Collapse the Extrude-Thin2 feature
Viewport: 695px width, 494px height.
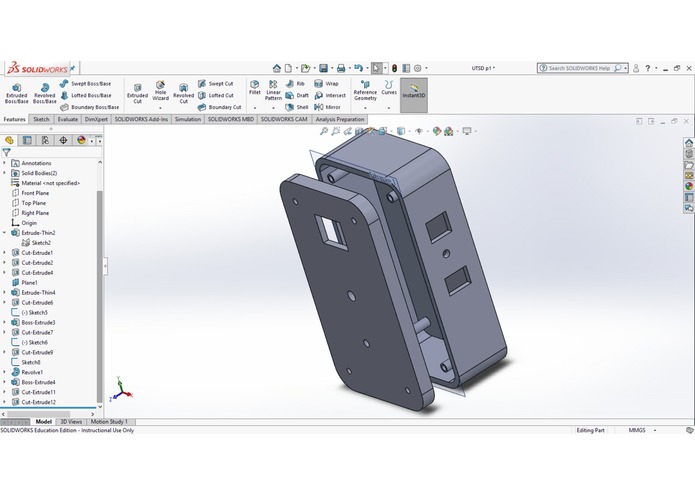point(5,233)
